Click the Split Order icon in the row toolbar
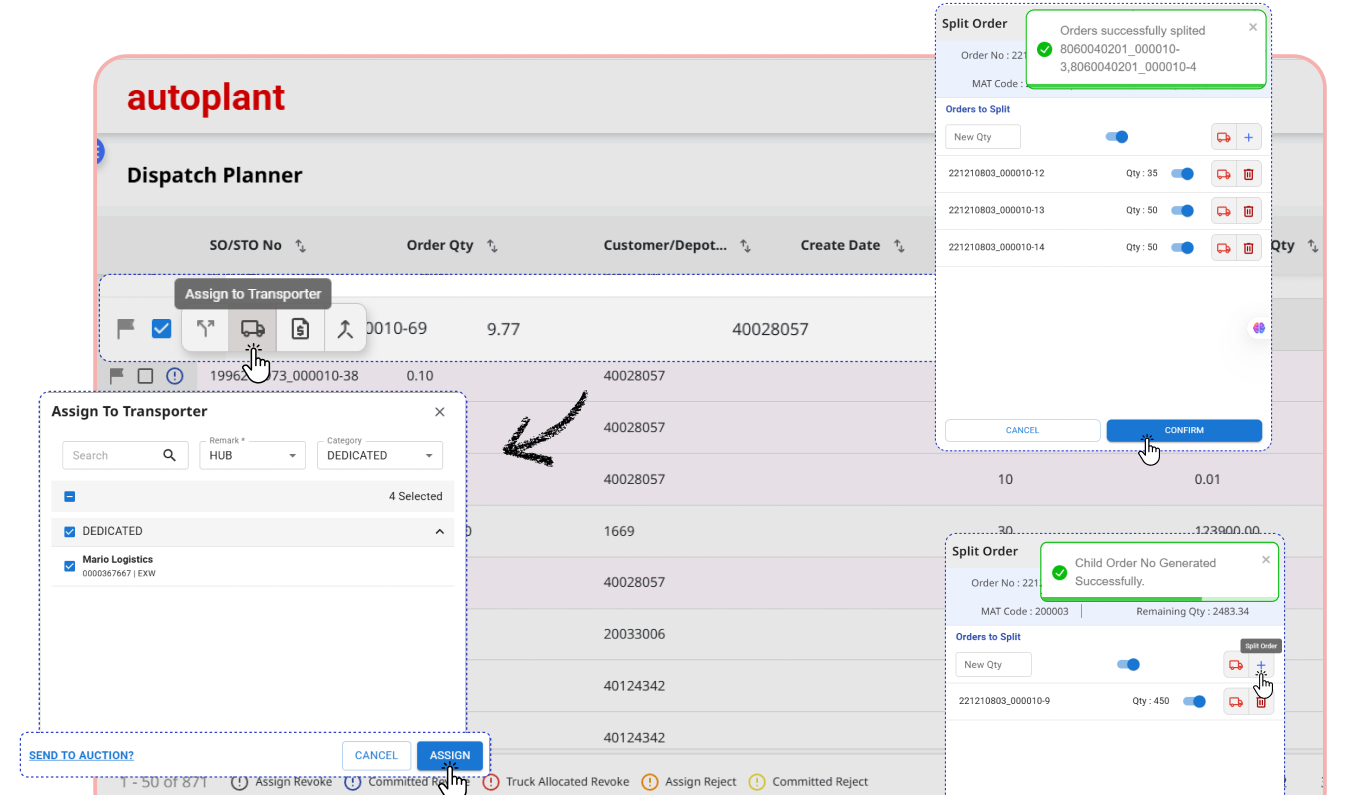1360x796 pixels. point(205,329)
